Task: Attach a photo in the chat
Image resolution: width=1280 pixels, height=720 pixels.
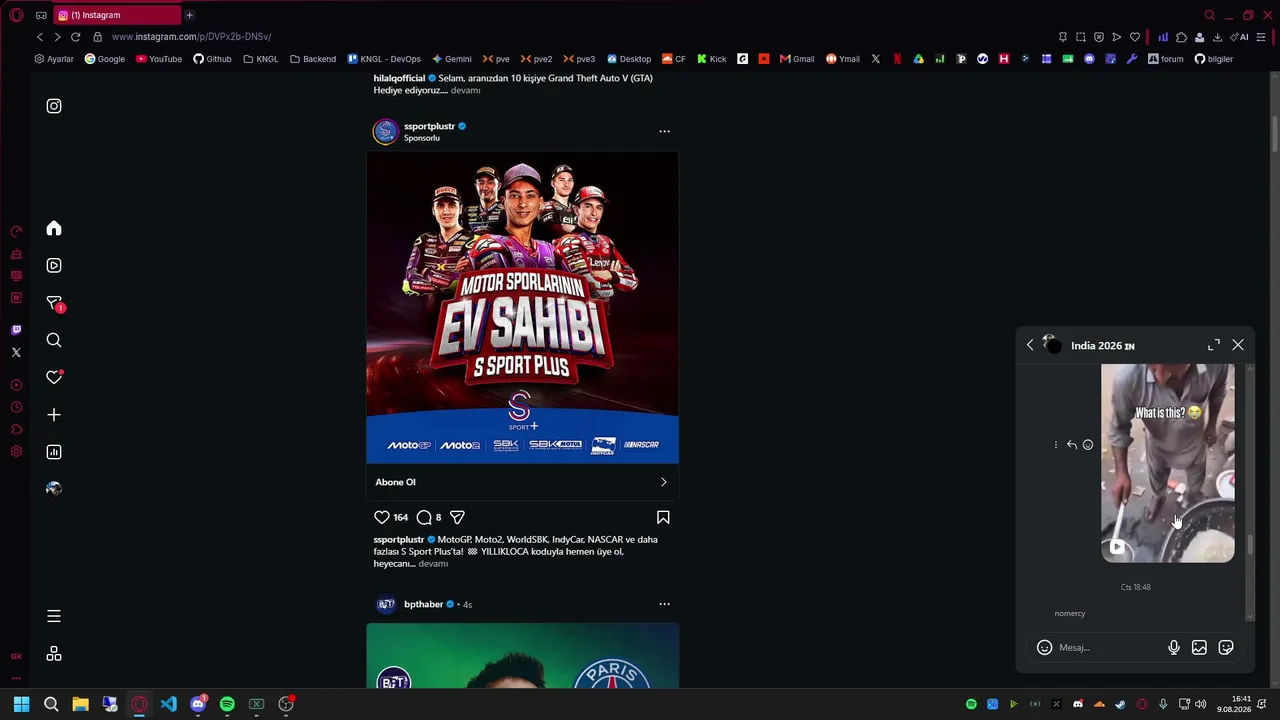Action: (x=1199, y=648)
